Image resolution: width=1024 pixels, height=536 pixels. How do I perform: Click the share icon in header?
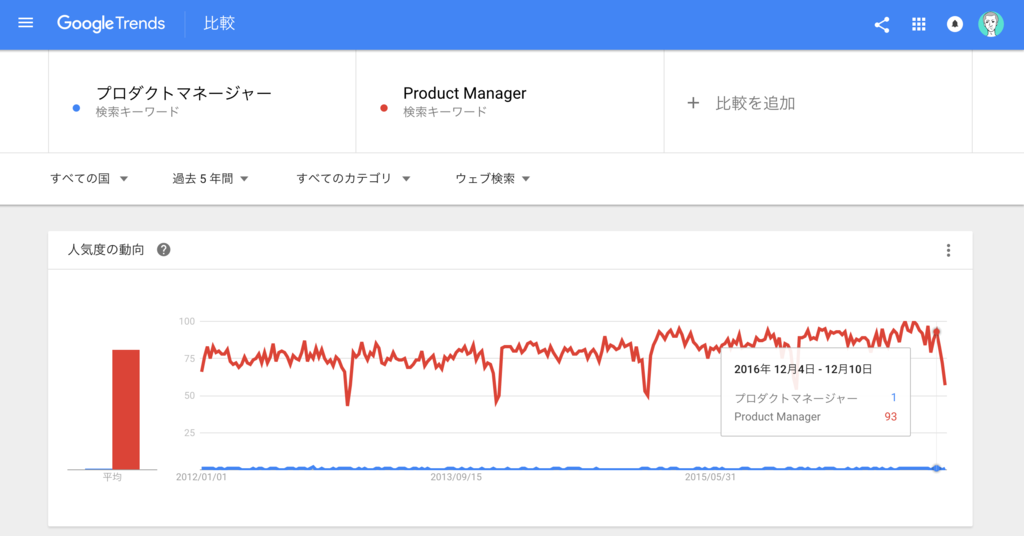click(882, 25)
